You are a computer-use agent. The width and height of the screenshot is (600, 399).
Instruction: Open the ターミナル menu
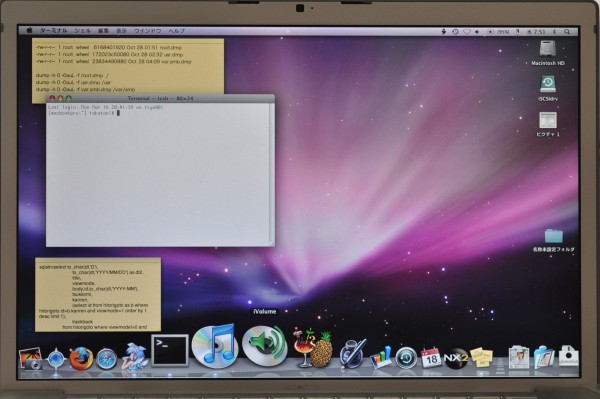[54, 31]
